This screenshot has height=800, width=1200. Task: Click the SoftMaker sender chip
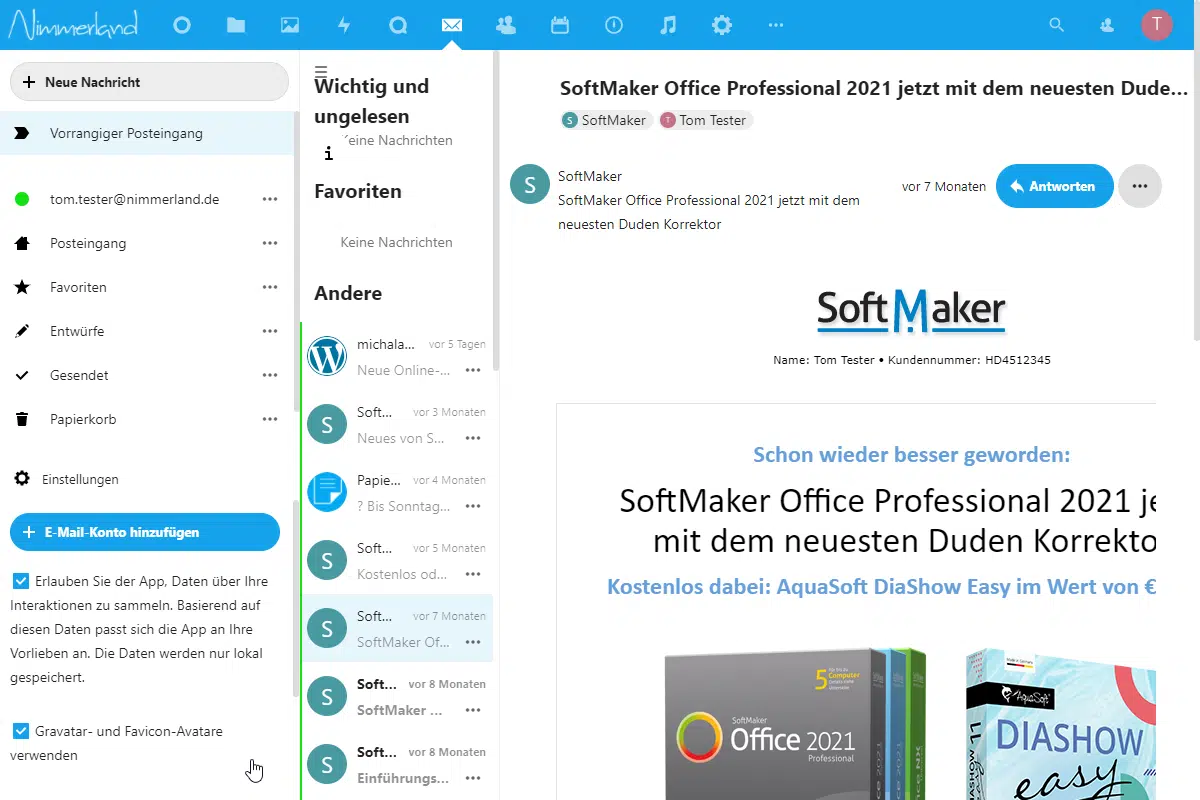pyautogui.click(x=606, y=120)
